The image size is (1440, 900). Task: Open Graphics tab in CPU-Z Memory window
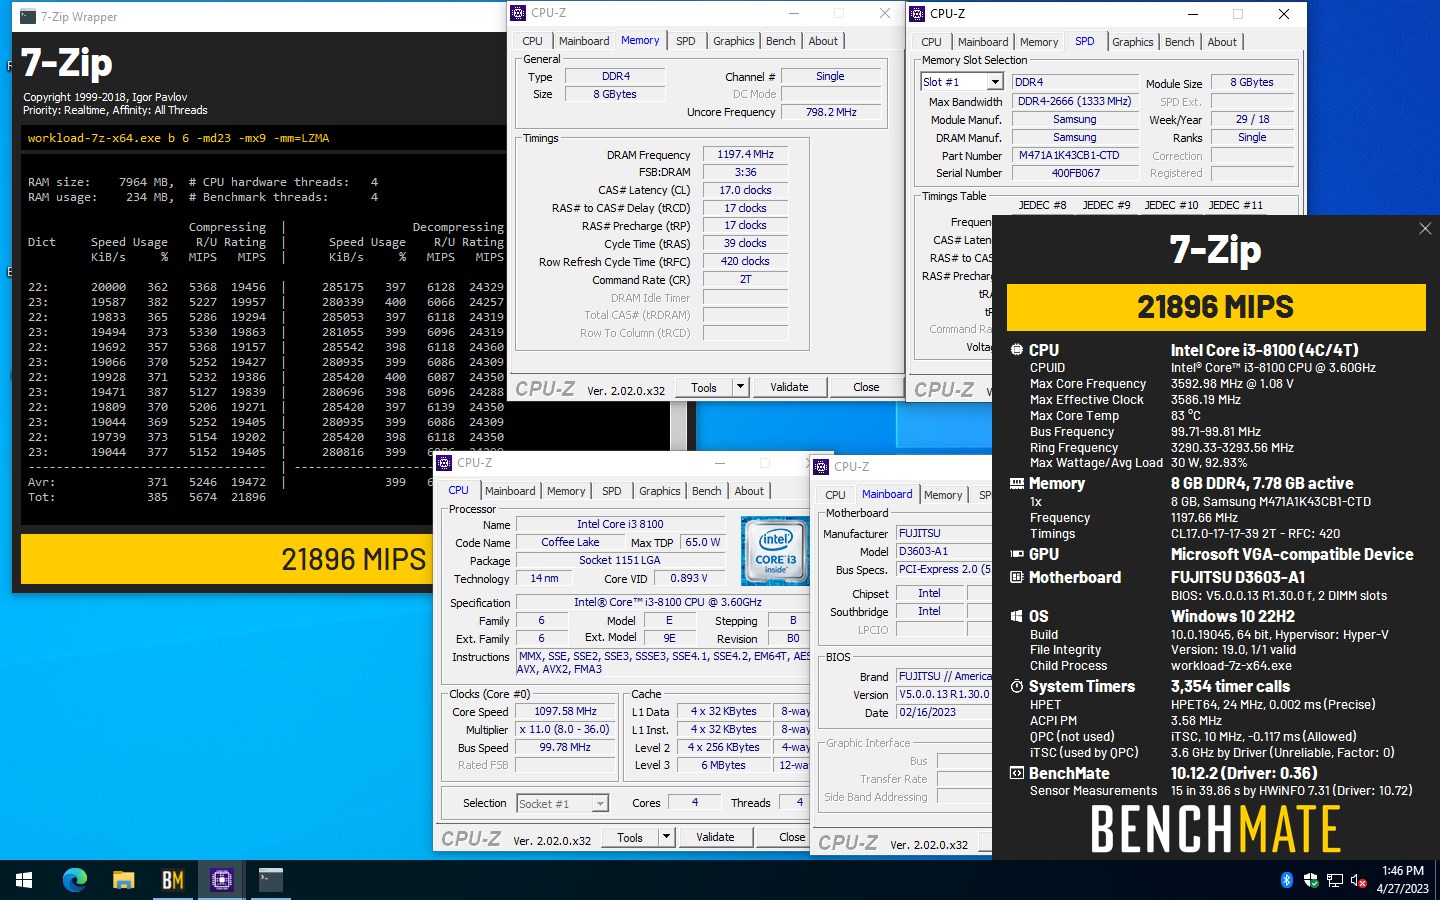[x=734, y=41]
